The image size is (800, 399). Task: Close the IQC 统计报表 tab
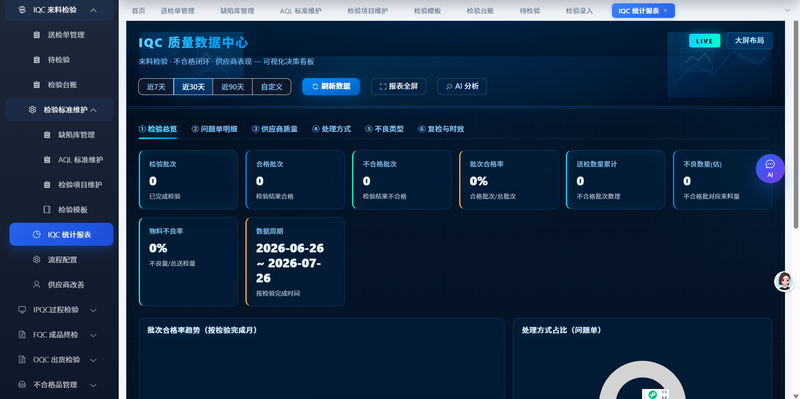tap(665, 11)
